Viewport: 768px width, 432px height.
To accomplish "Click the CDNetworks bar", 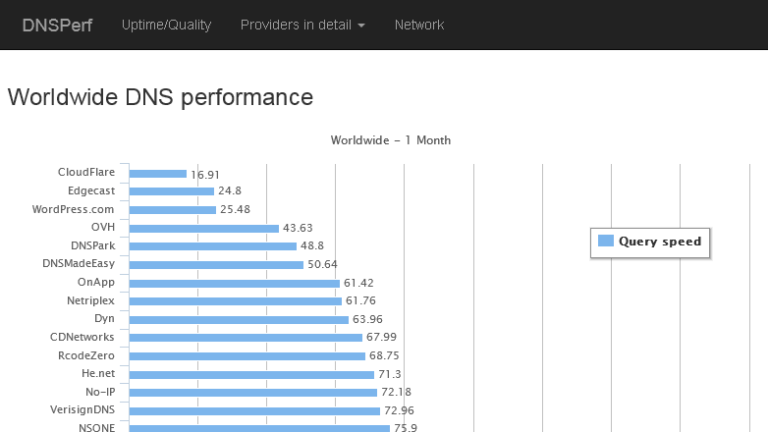I will click(245, 337).
